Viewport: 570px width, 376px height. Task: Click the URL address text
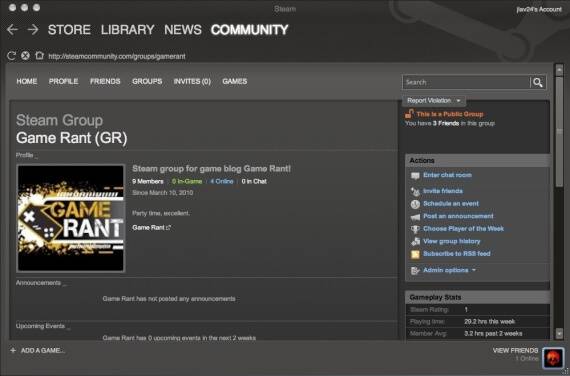tap(117, 56)
